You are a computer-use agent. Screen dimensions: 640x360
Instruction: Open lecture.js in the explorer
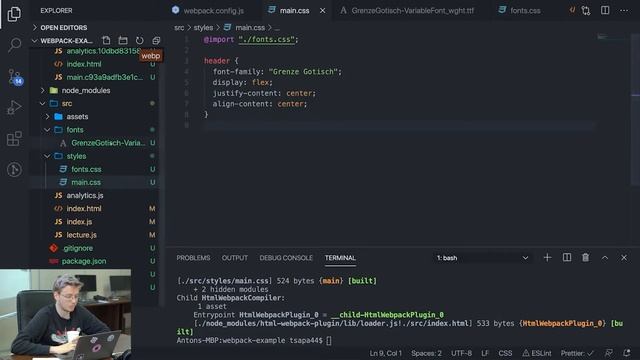pyautogui.click(x=82, y=235)
